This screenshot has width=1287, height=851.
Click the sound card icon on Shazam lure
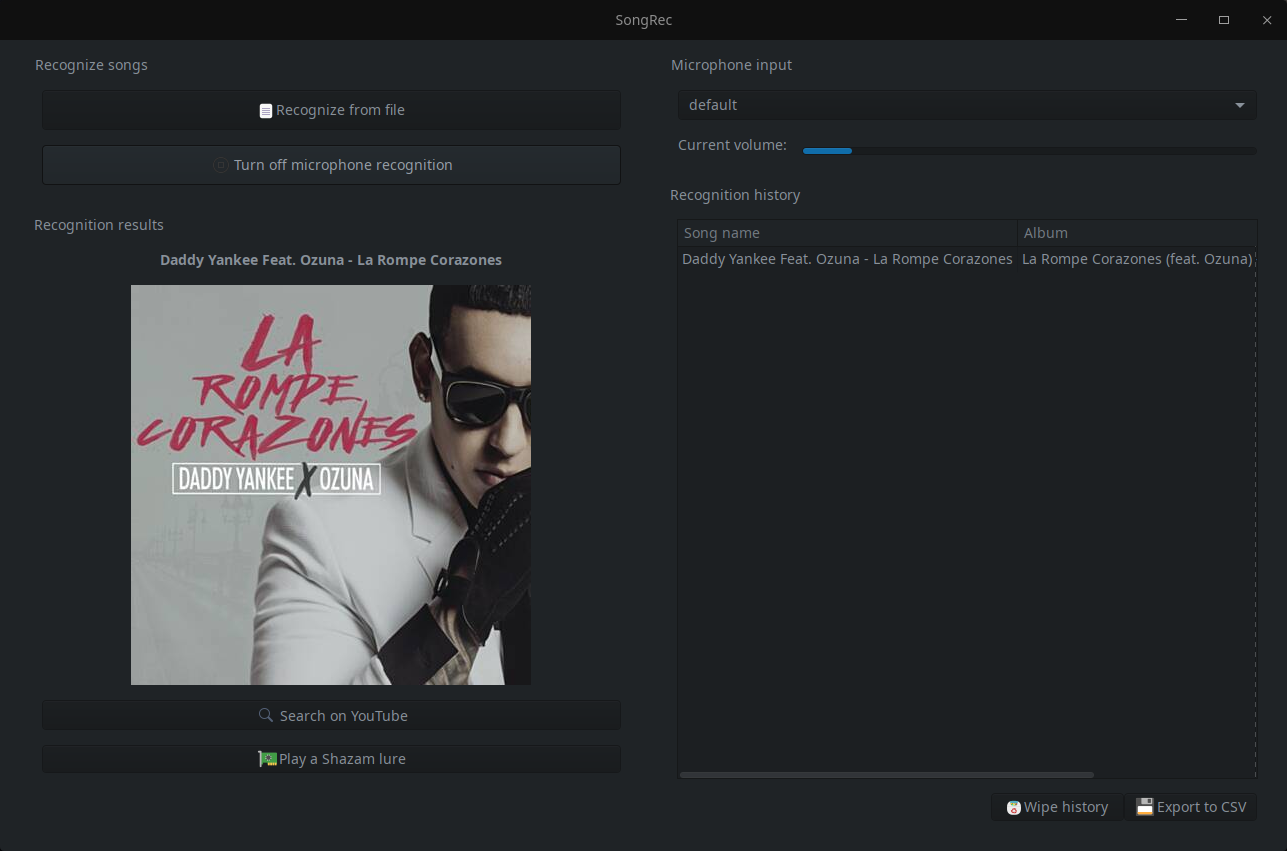coord(267,759)
